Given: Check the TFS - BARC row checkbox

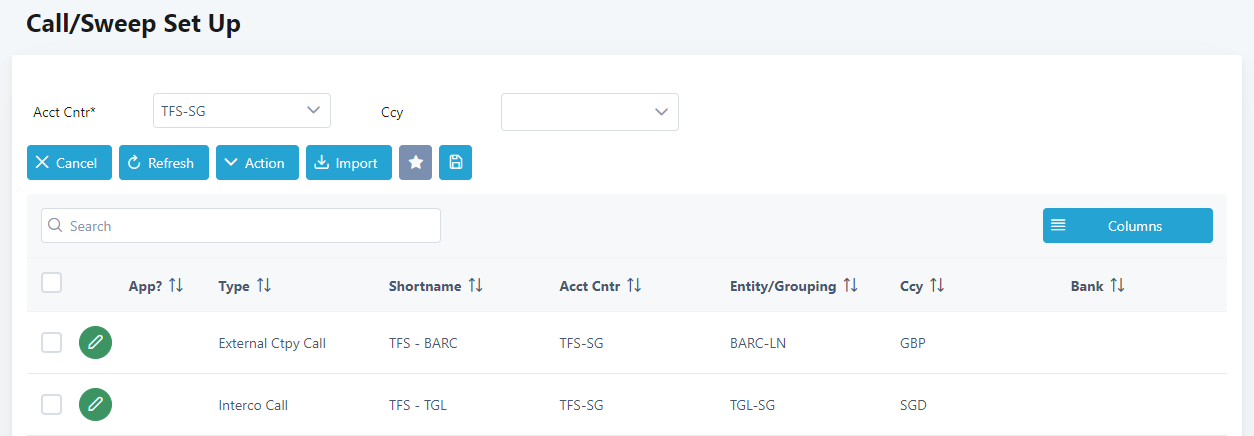Looking at the screenshot, I should [52, 343].
